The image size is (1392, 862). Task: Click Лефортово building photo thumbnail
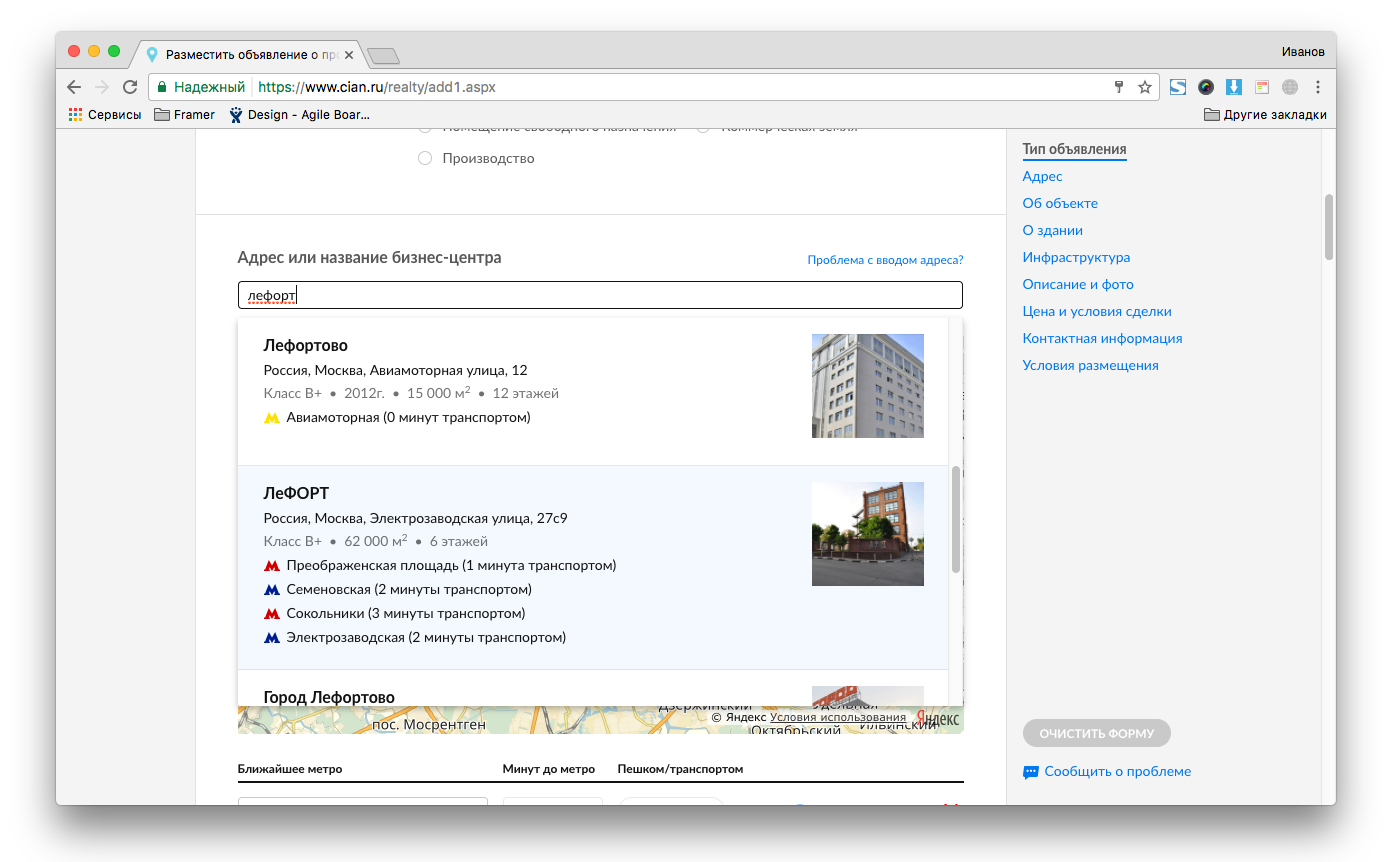[868, 386]
